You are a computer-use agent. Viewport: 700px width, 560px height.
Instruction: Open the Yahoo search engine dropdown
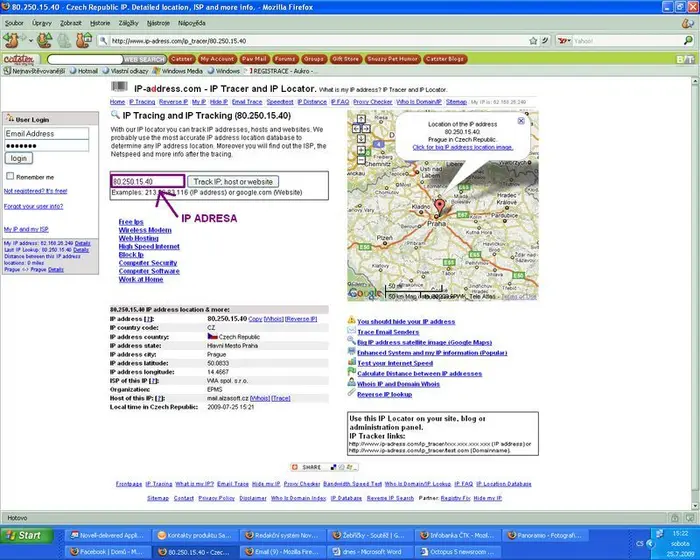point(564,41)
